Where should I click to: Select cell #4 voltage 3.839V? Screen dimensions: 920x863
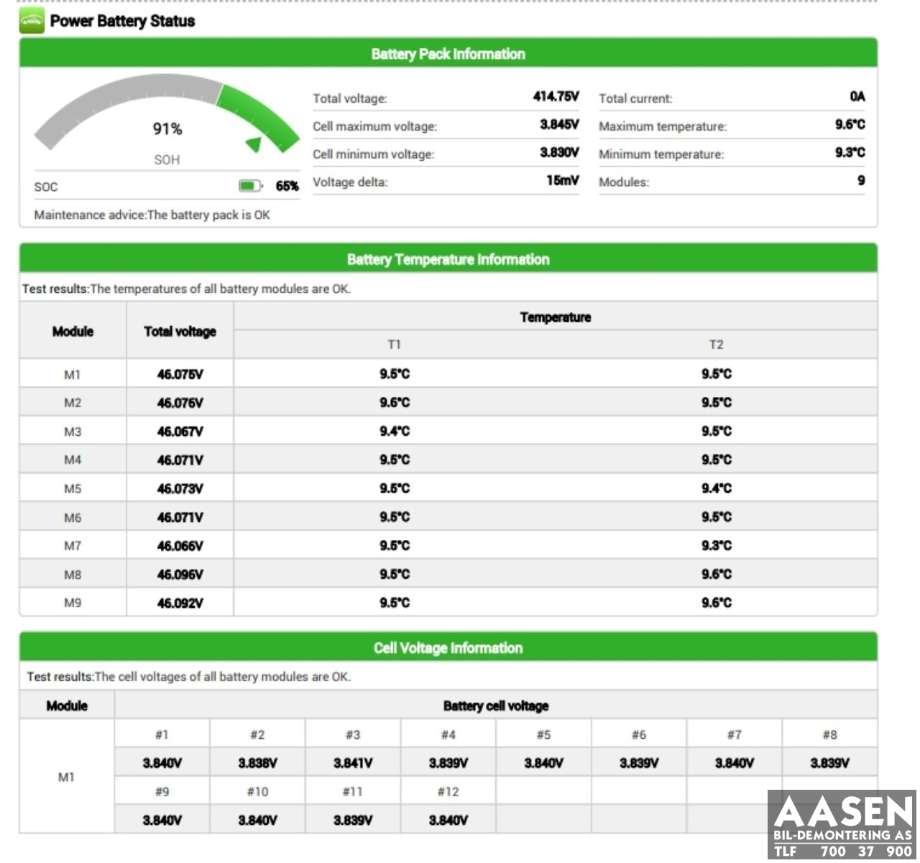[448, 763]
